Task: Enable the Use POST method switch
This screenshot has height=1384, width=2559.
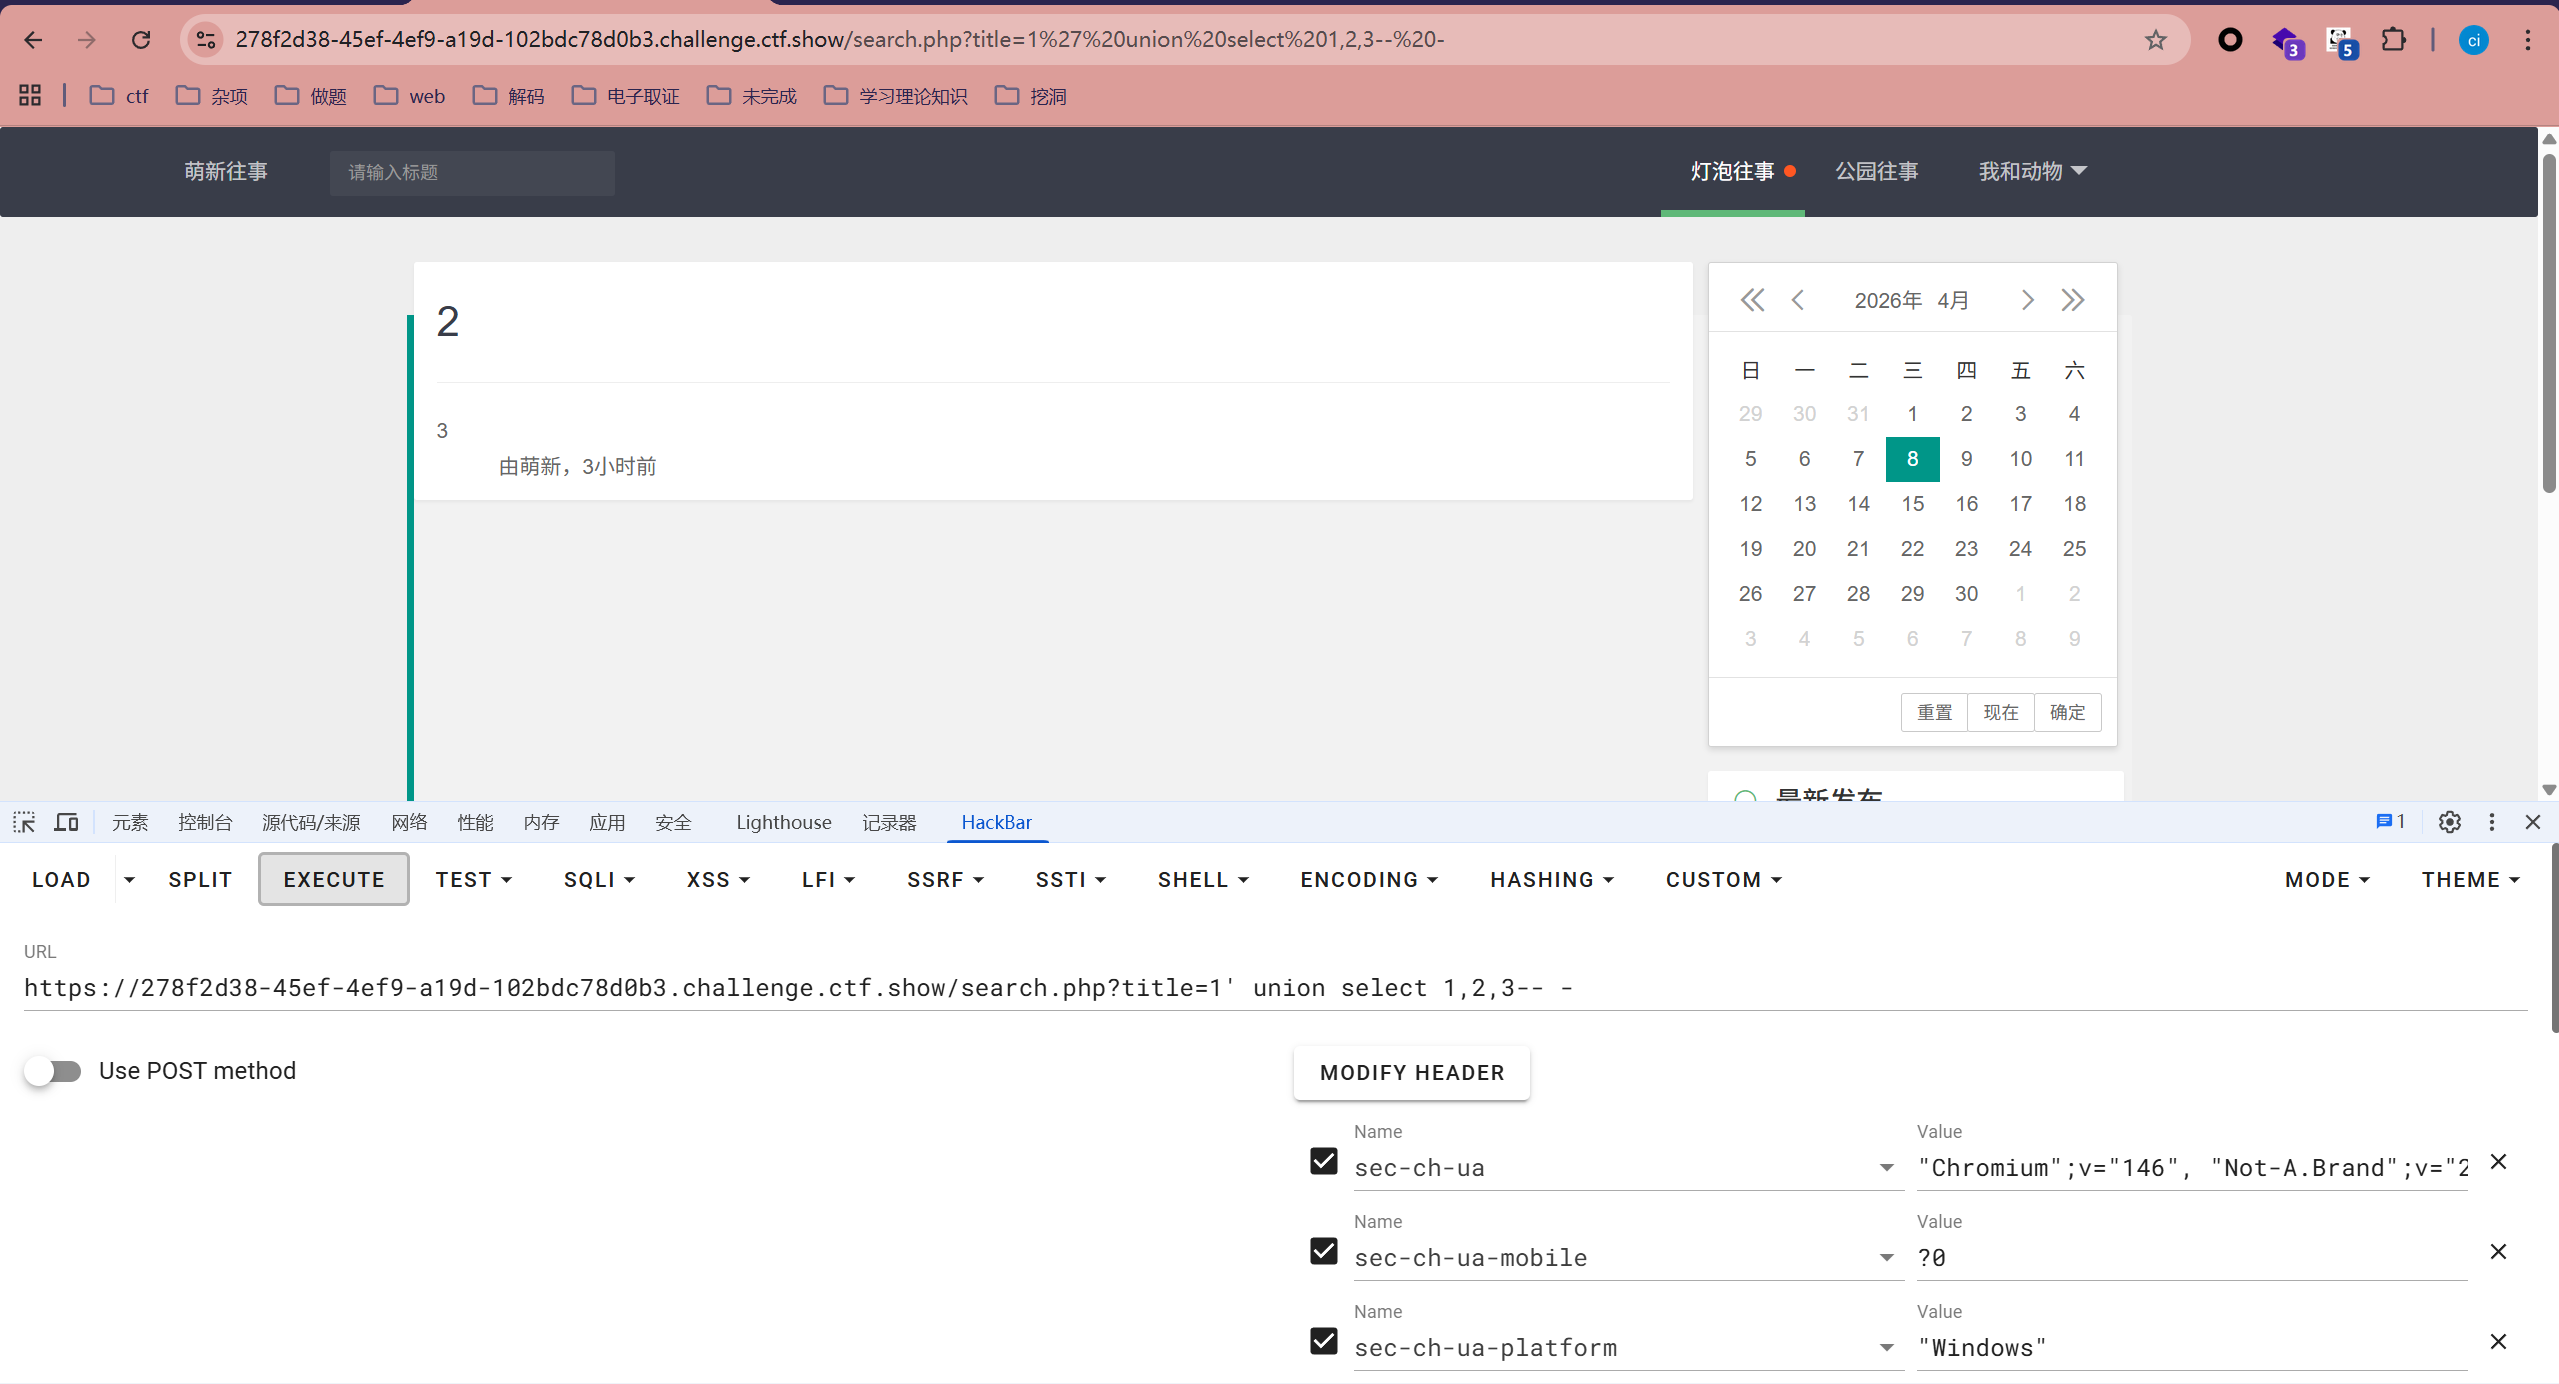Action: pyautogui.click(x=53, y=1071)
